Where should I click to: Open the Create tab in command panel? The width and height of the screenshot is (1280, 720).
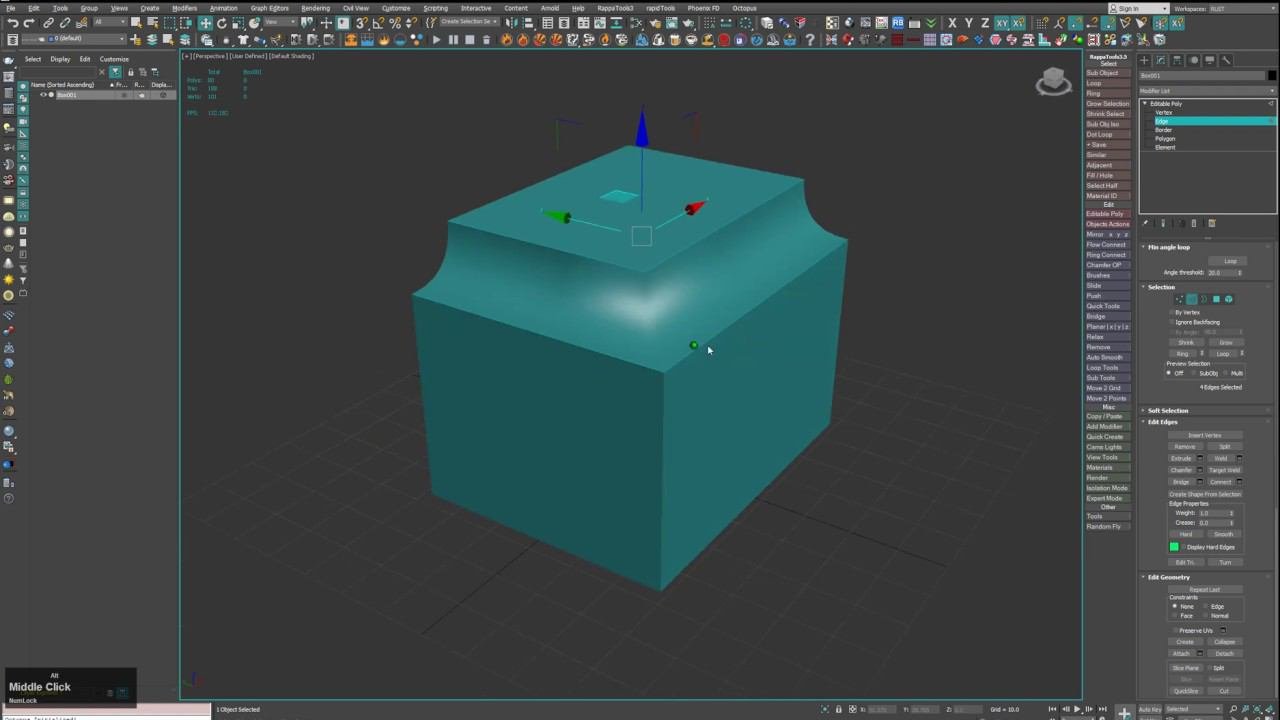coord(1145,60)
